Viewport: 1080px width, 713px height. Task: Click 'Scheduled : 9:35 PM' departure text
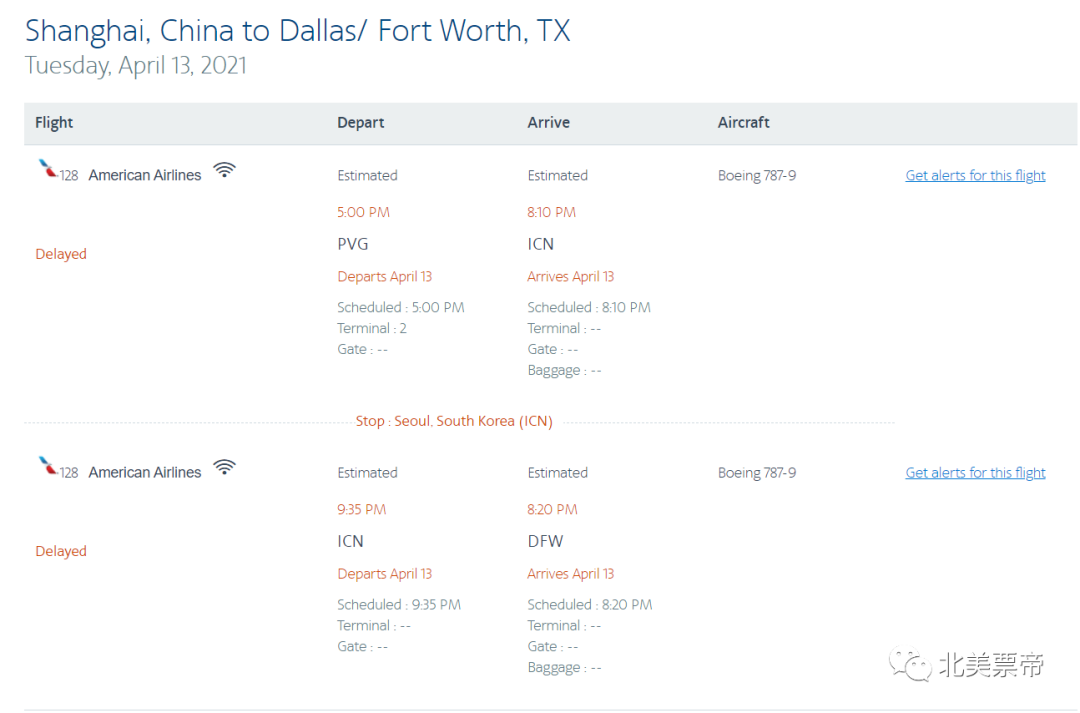(399, 605)
